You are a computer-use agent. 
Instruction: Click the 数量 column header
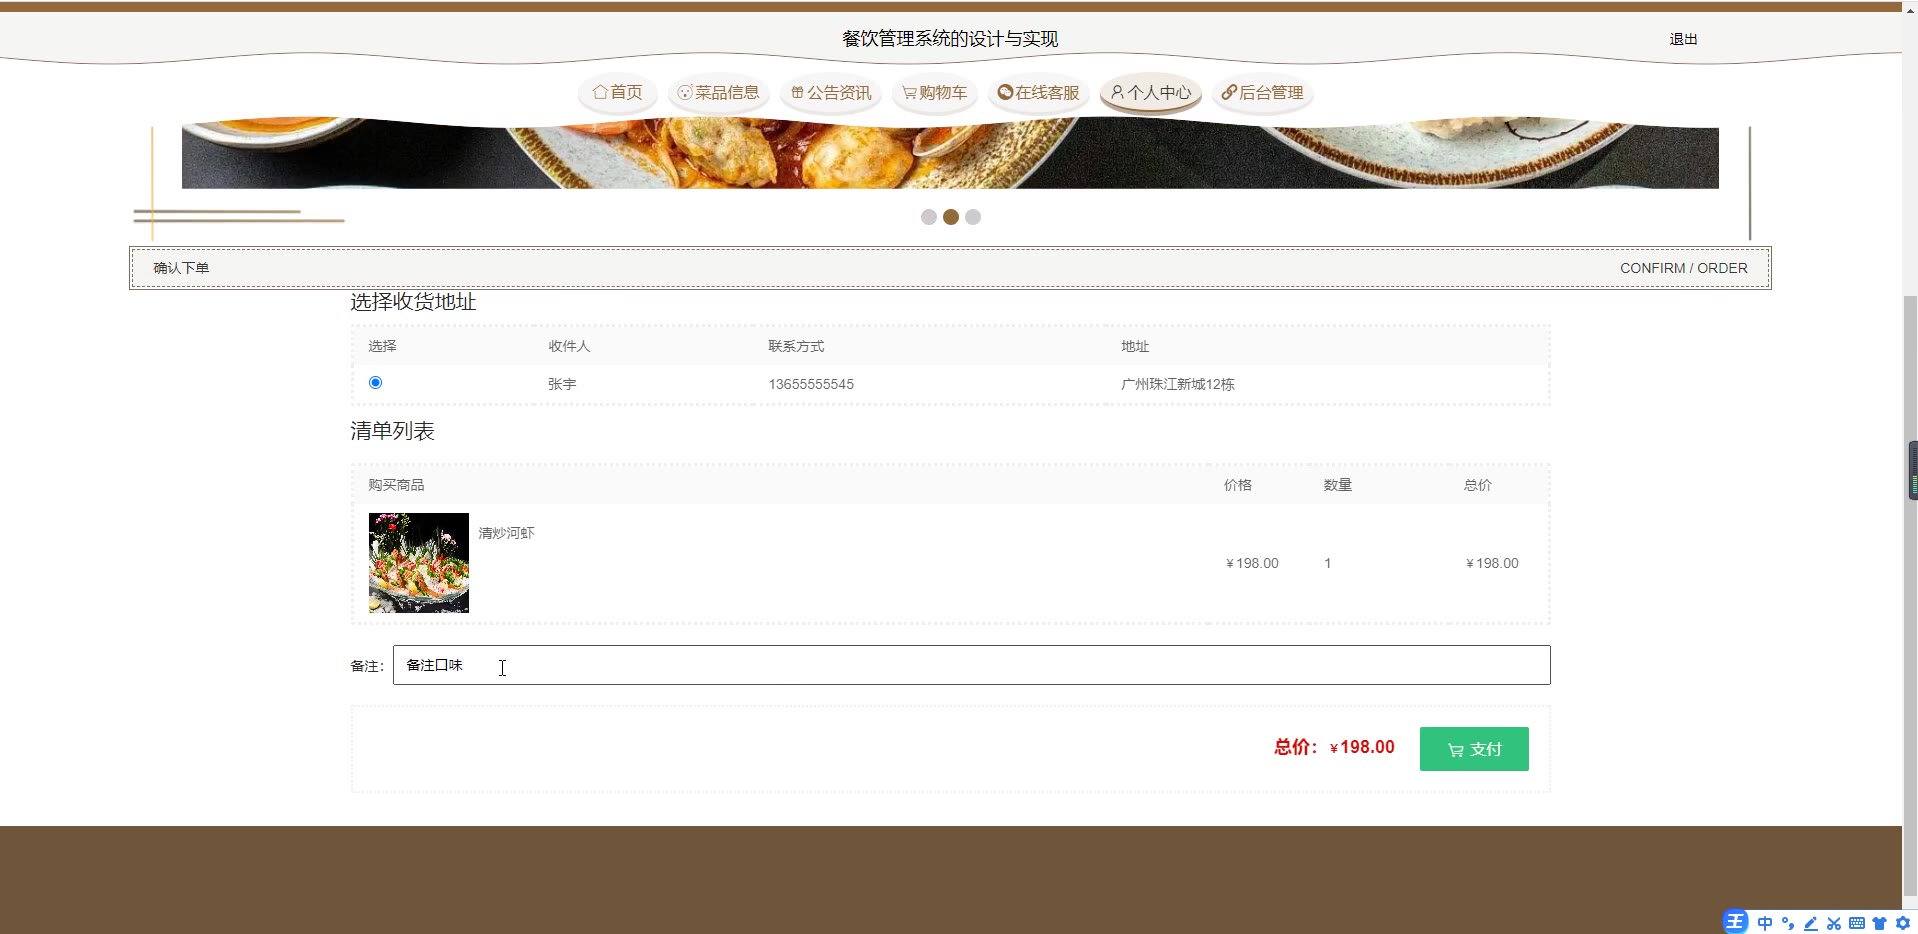tap(1338, 485)
